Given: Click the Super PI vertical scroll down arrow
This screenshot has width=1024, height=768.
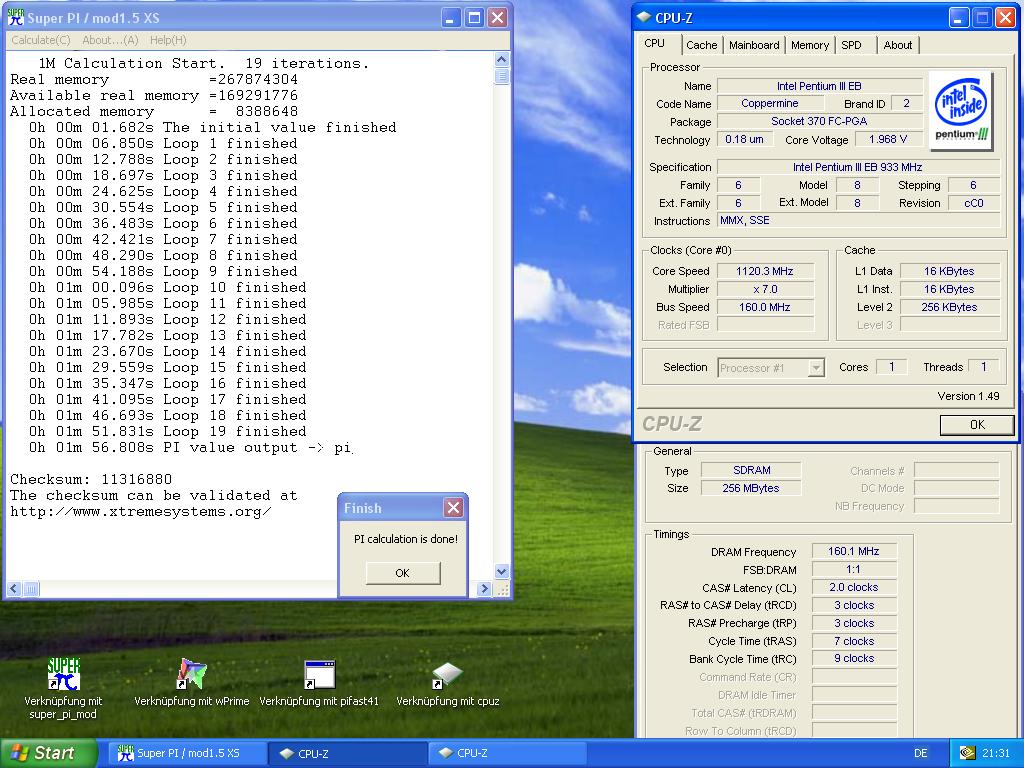Looking at the screenshot, I should [502, 571].
